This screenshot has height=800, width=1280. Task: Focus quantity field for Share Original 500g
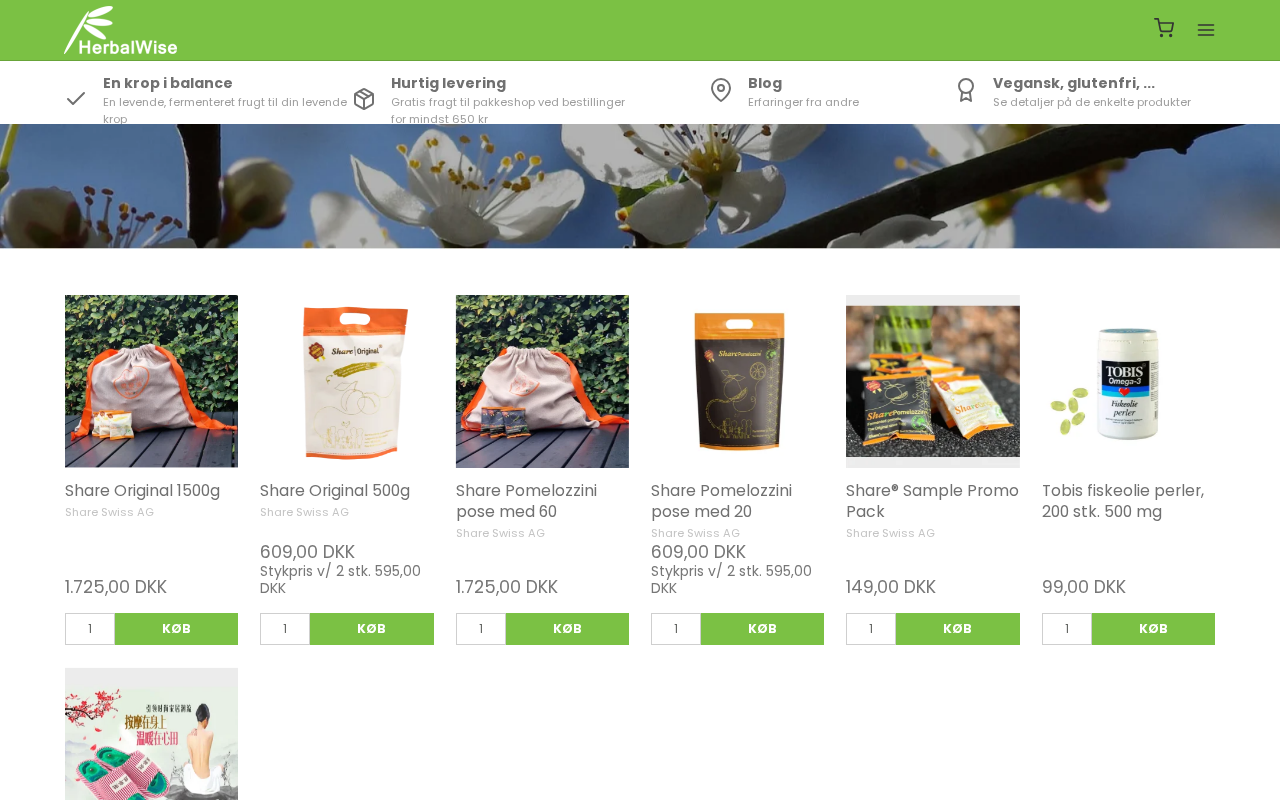(285, 629)
